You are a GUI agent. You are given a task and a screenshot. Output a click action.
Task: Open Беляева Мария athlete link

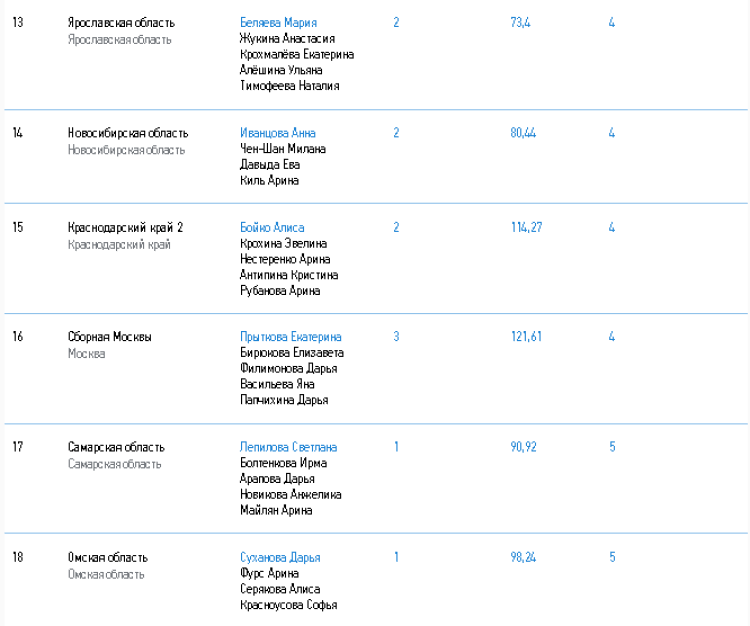[278, 22]
